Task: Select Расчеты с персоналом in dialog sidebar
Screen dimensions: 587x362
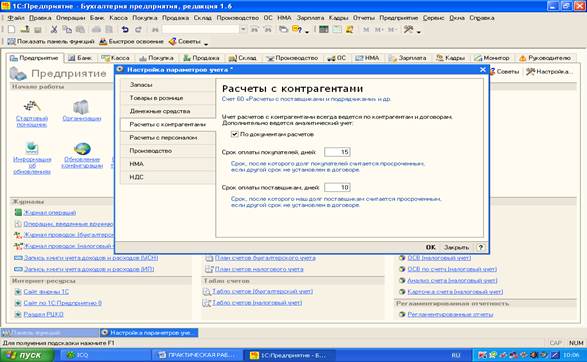Action: (168, 137)
